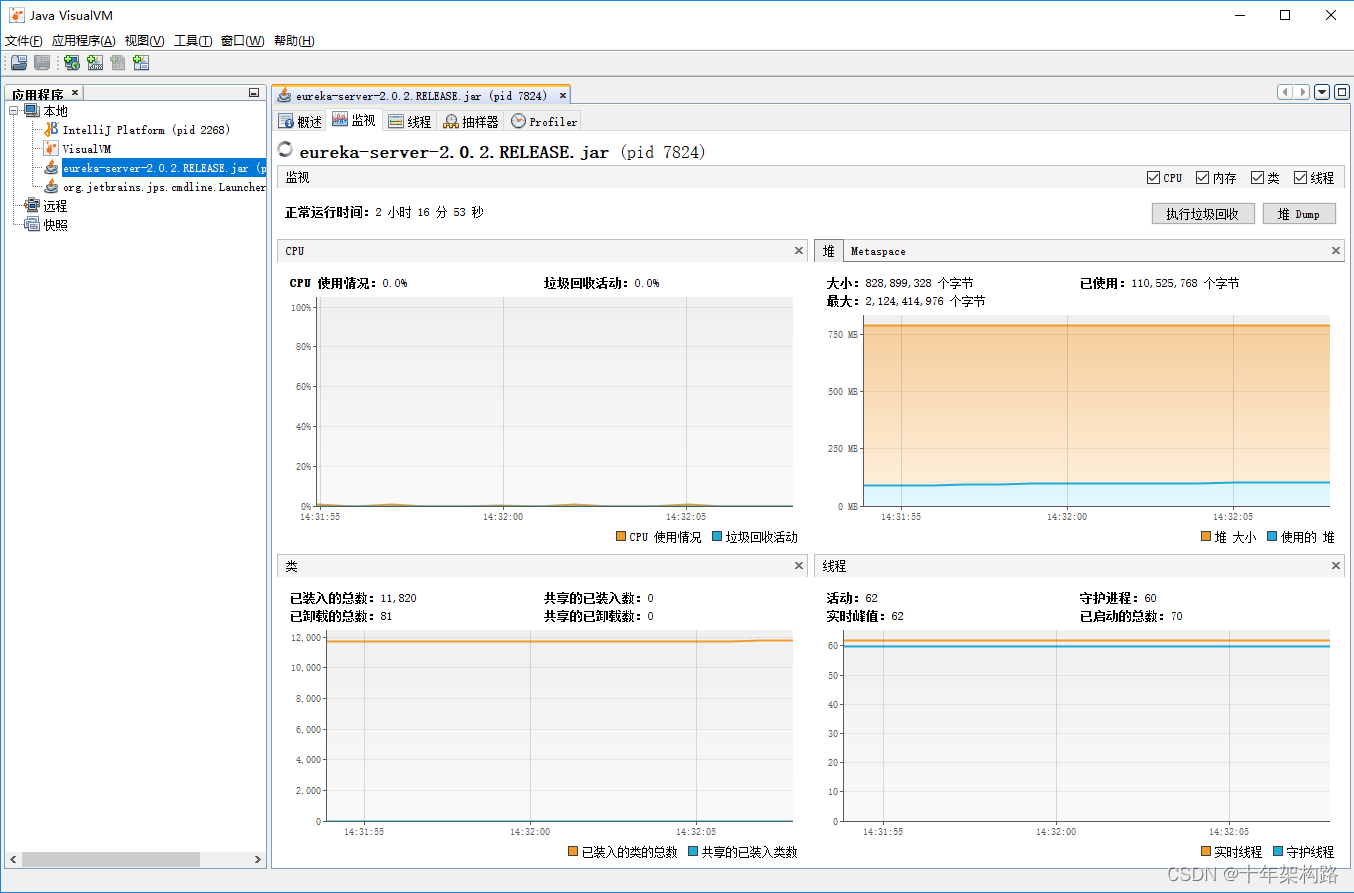The width and height of the screenshot is (1354, 893).
Task: Open the 工具 menu
Action: pos(193,41)
